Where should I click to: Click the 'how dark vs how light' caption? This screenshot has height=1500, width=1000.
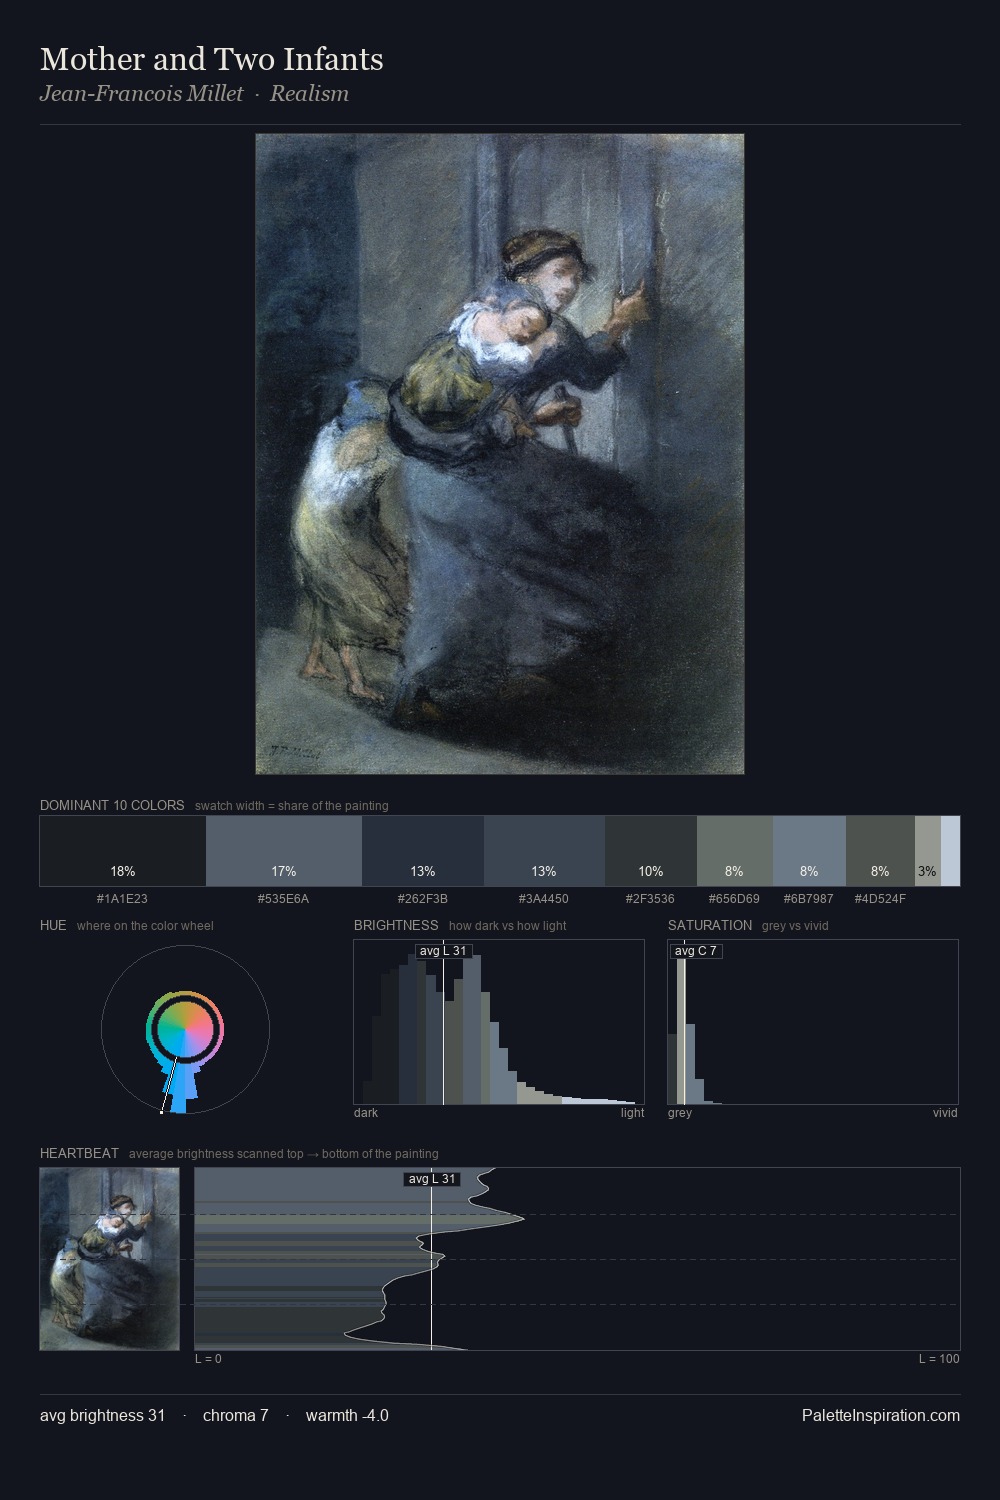507,926
